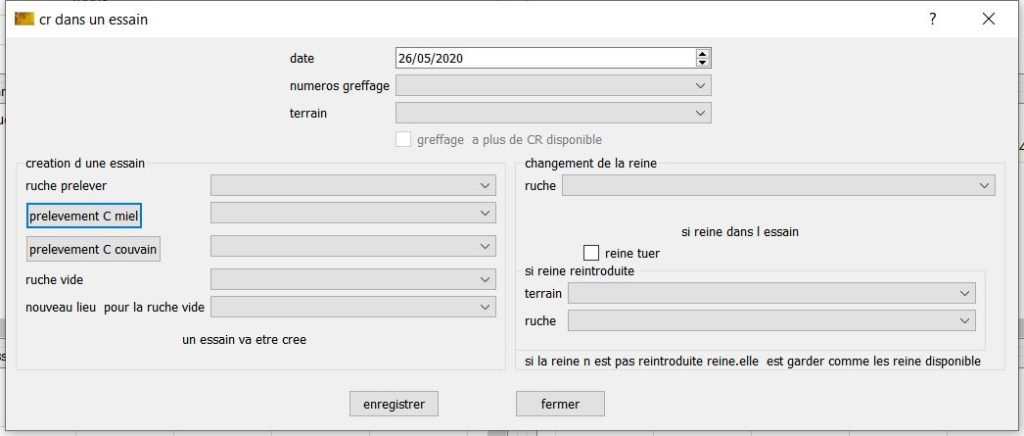This screenshot has width=1024, height=436.
Task: Close the cr dans un essain dialog
Action: point(988,19)
